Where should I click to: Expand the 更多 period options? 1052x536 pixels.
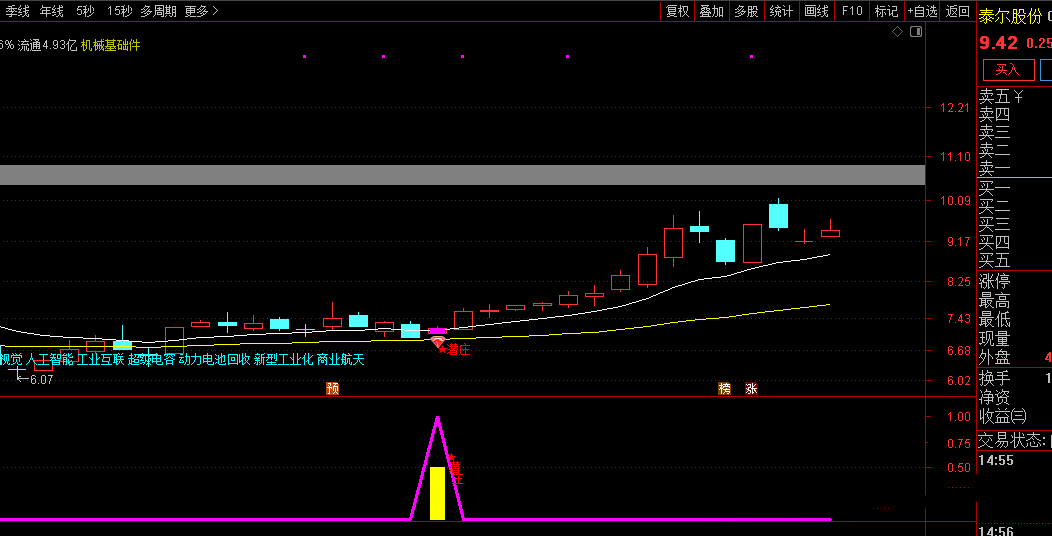point(201,11)
